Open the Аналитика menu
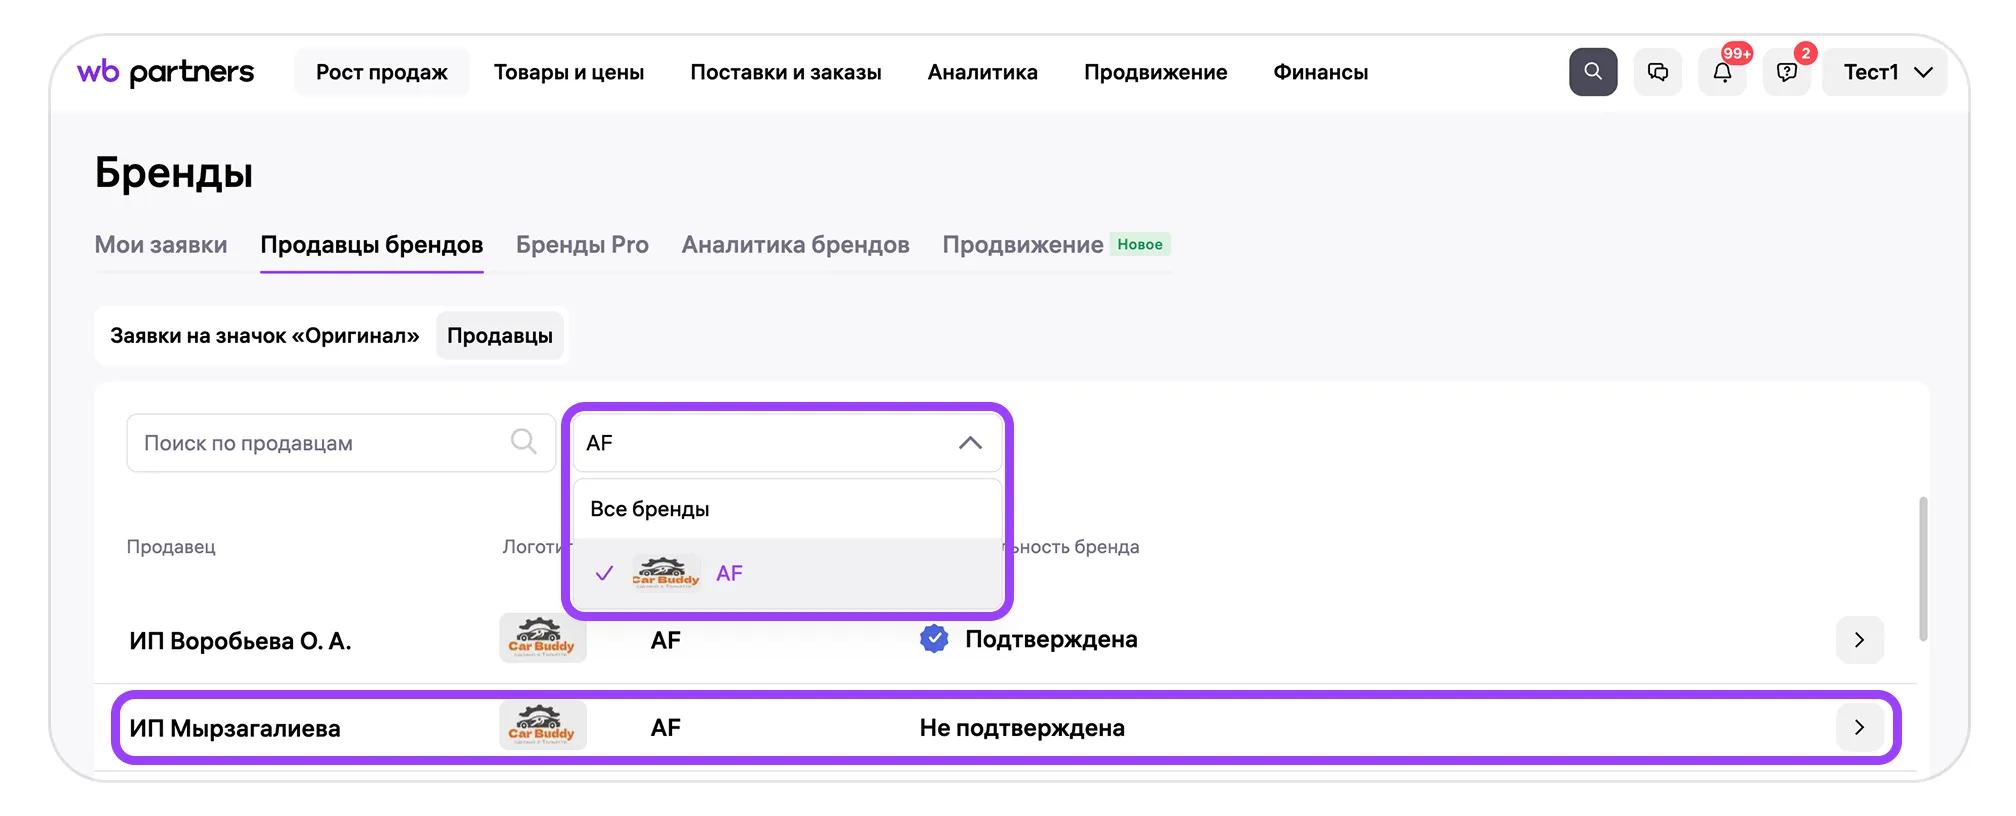2016x816 pixels. 983,72
